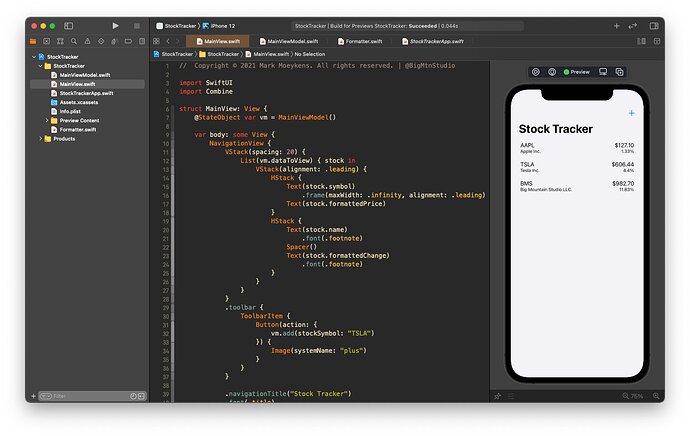Collapse the StockTracker group folder
This screenshot has height=436, width=690.
click(x=40, y=66)
